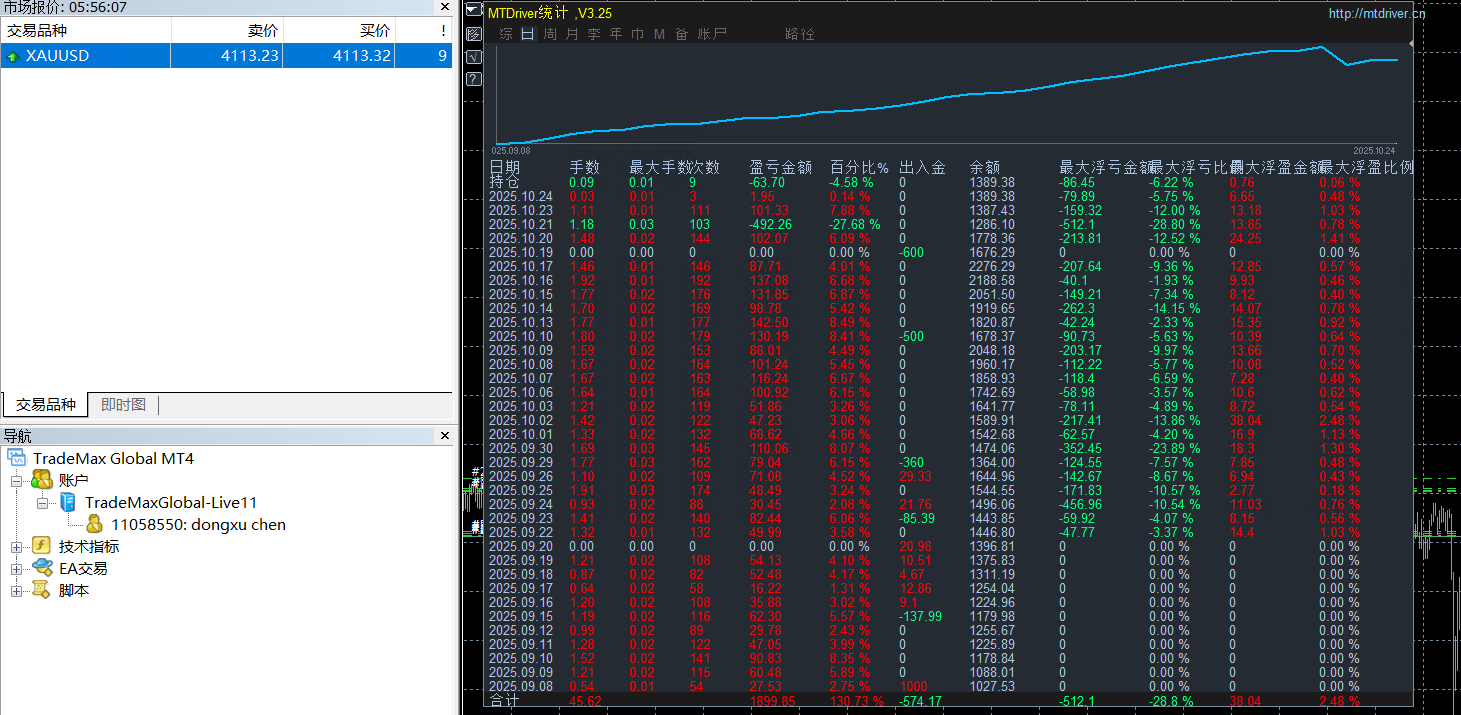Select the 周 weekly tab in MTDriver

(x=550, y=34)
